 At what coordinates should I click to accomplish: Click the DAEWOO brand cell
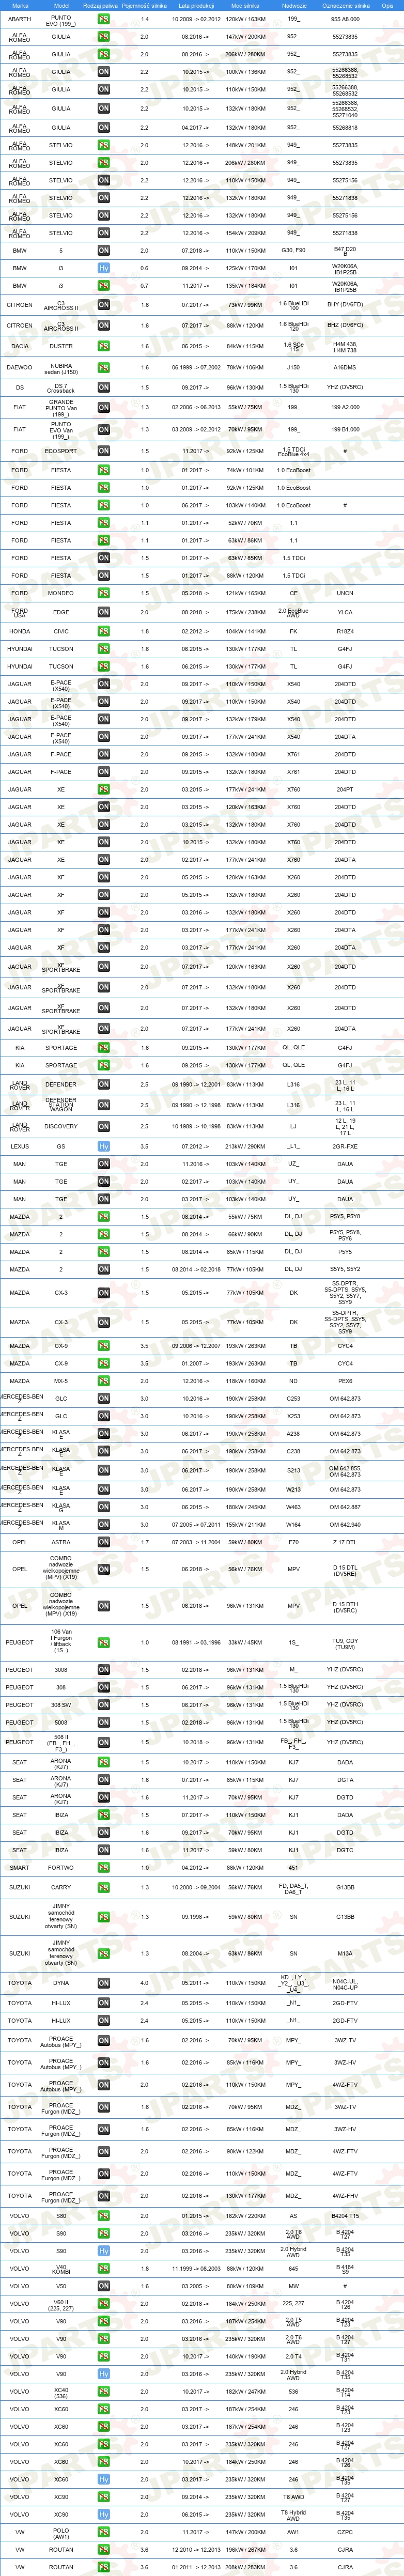(20, 367)
